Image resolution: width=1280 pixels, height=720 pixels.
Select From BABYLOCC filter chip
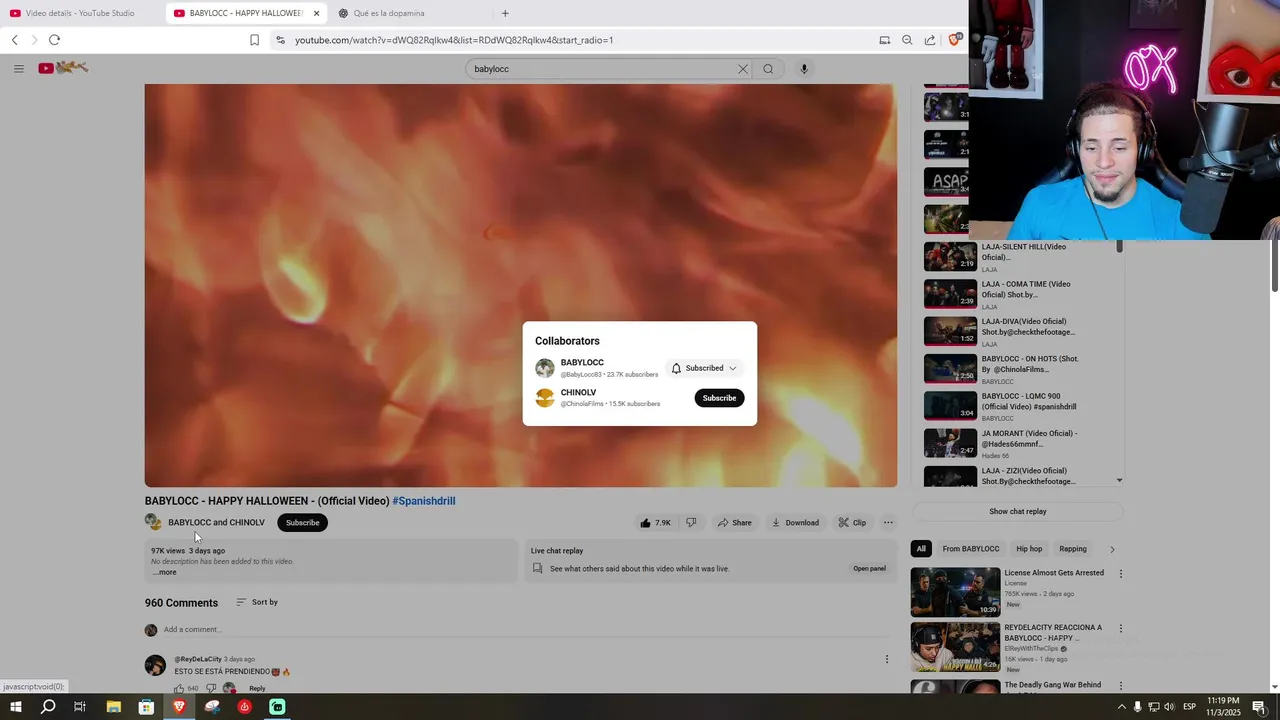point(971,549)
